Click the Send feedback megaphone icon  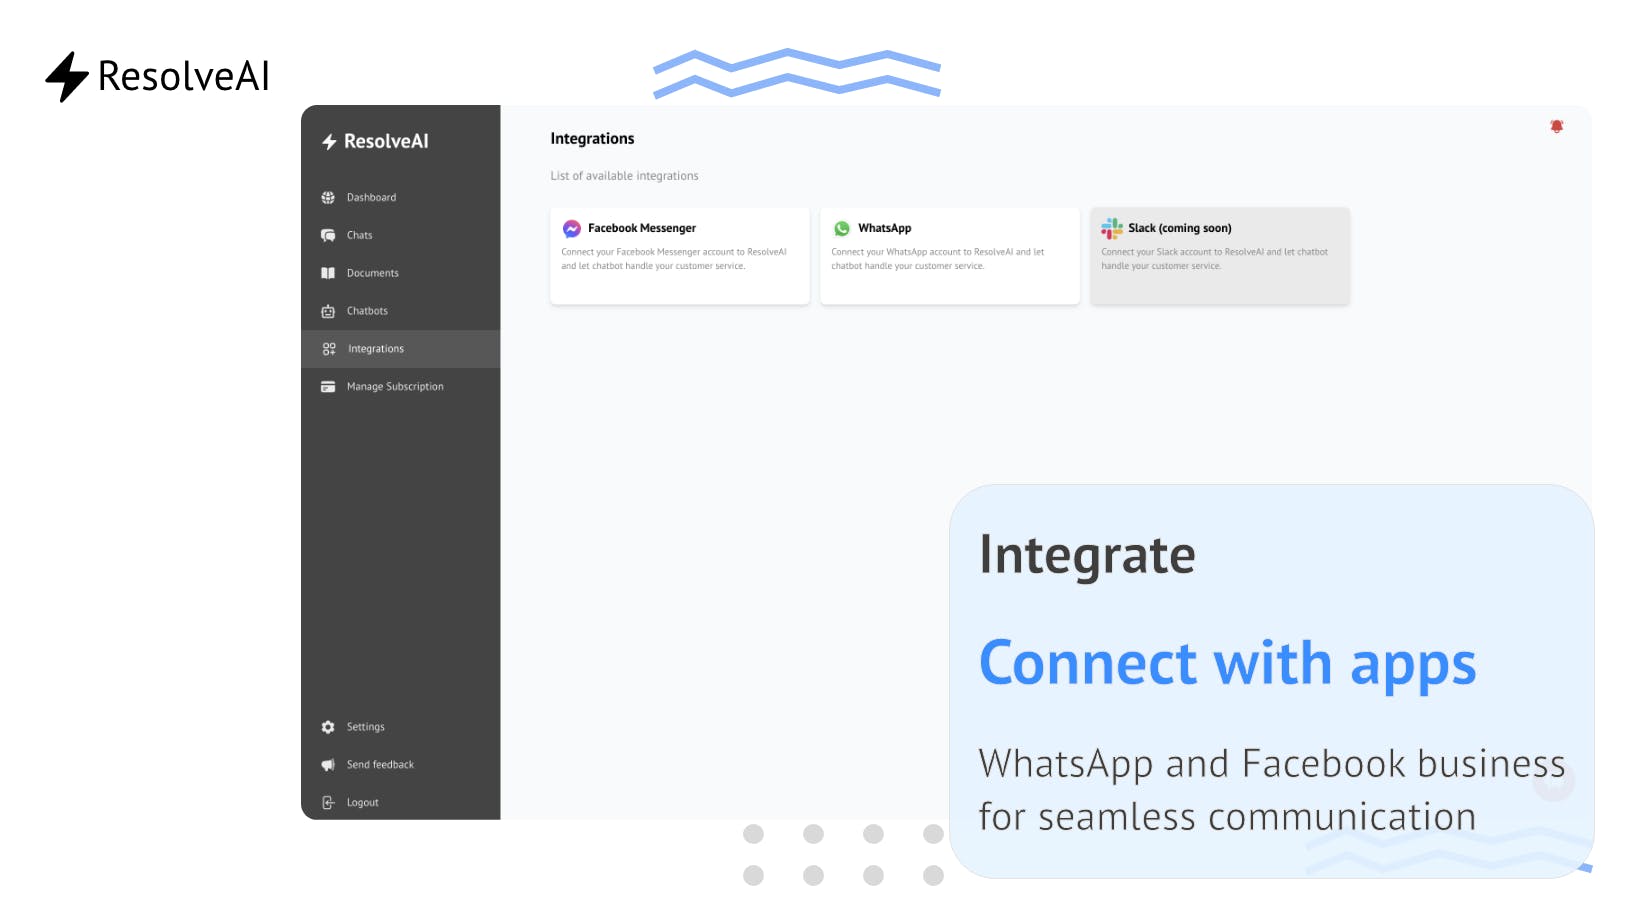328,765
